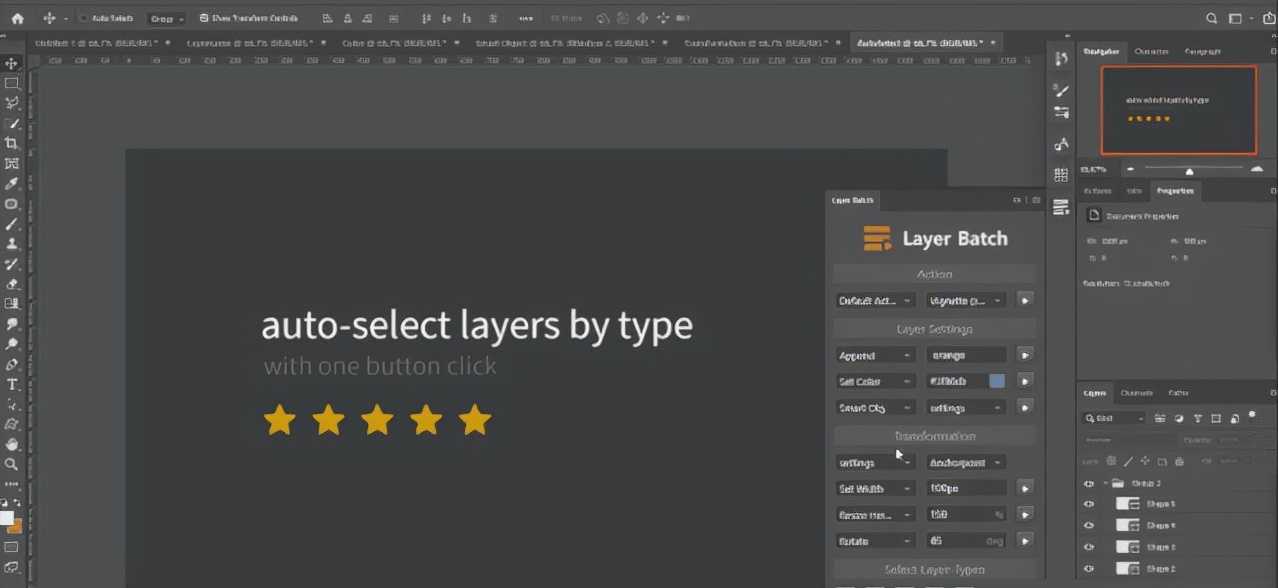Run the Rotate action play button
1278x588 pixels.
point(1025,540)
